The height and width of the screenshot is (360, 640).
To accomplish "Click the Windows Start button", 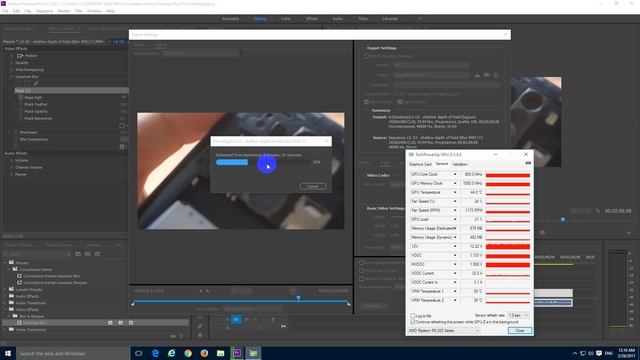I will [8, 353].
